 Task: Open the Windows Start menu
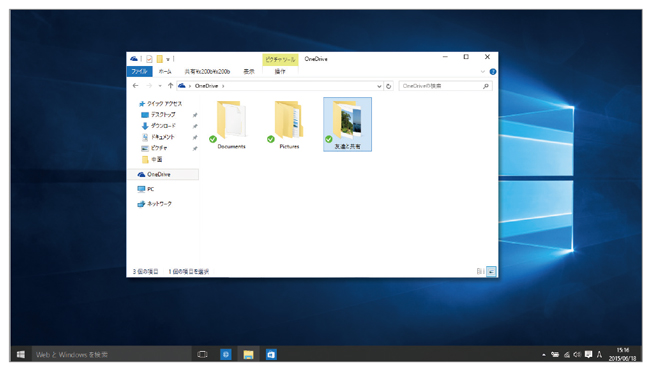21,354
